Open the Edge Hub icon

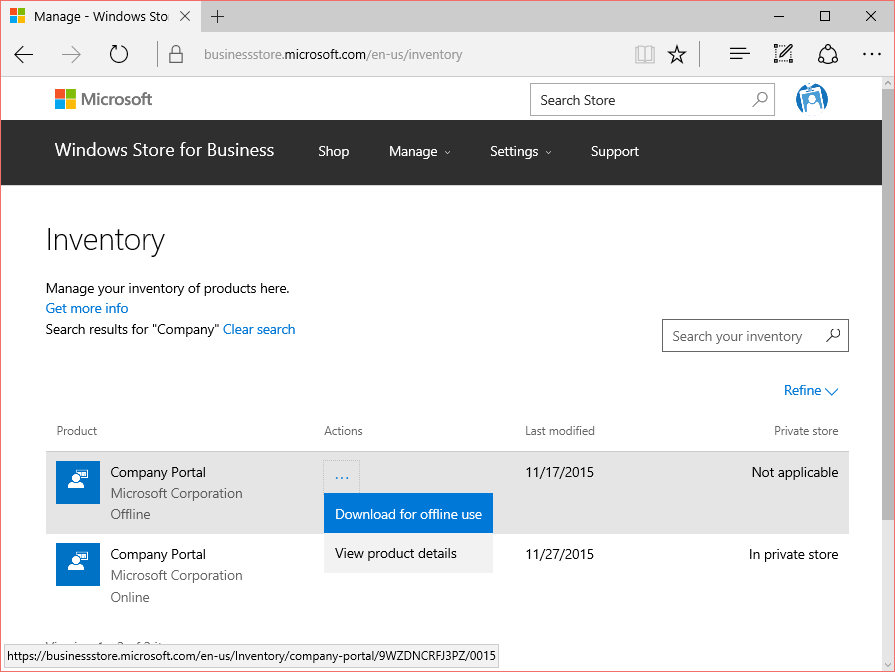tap(739, 54)
